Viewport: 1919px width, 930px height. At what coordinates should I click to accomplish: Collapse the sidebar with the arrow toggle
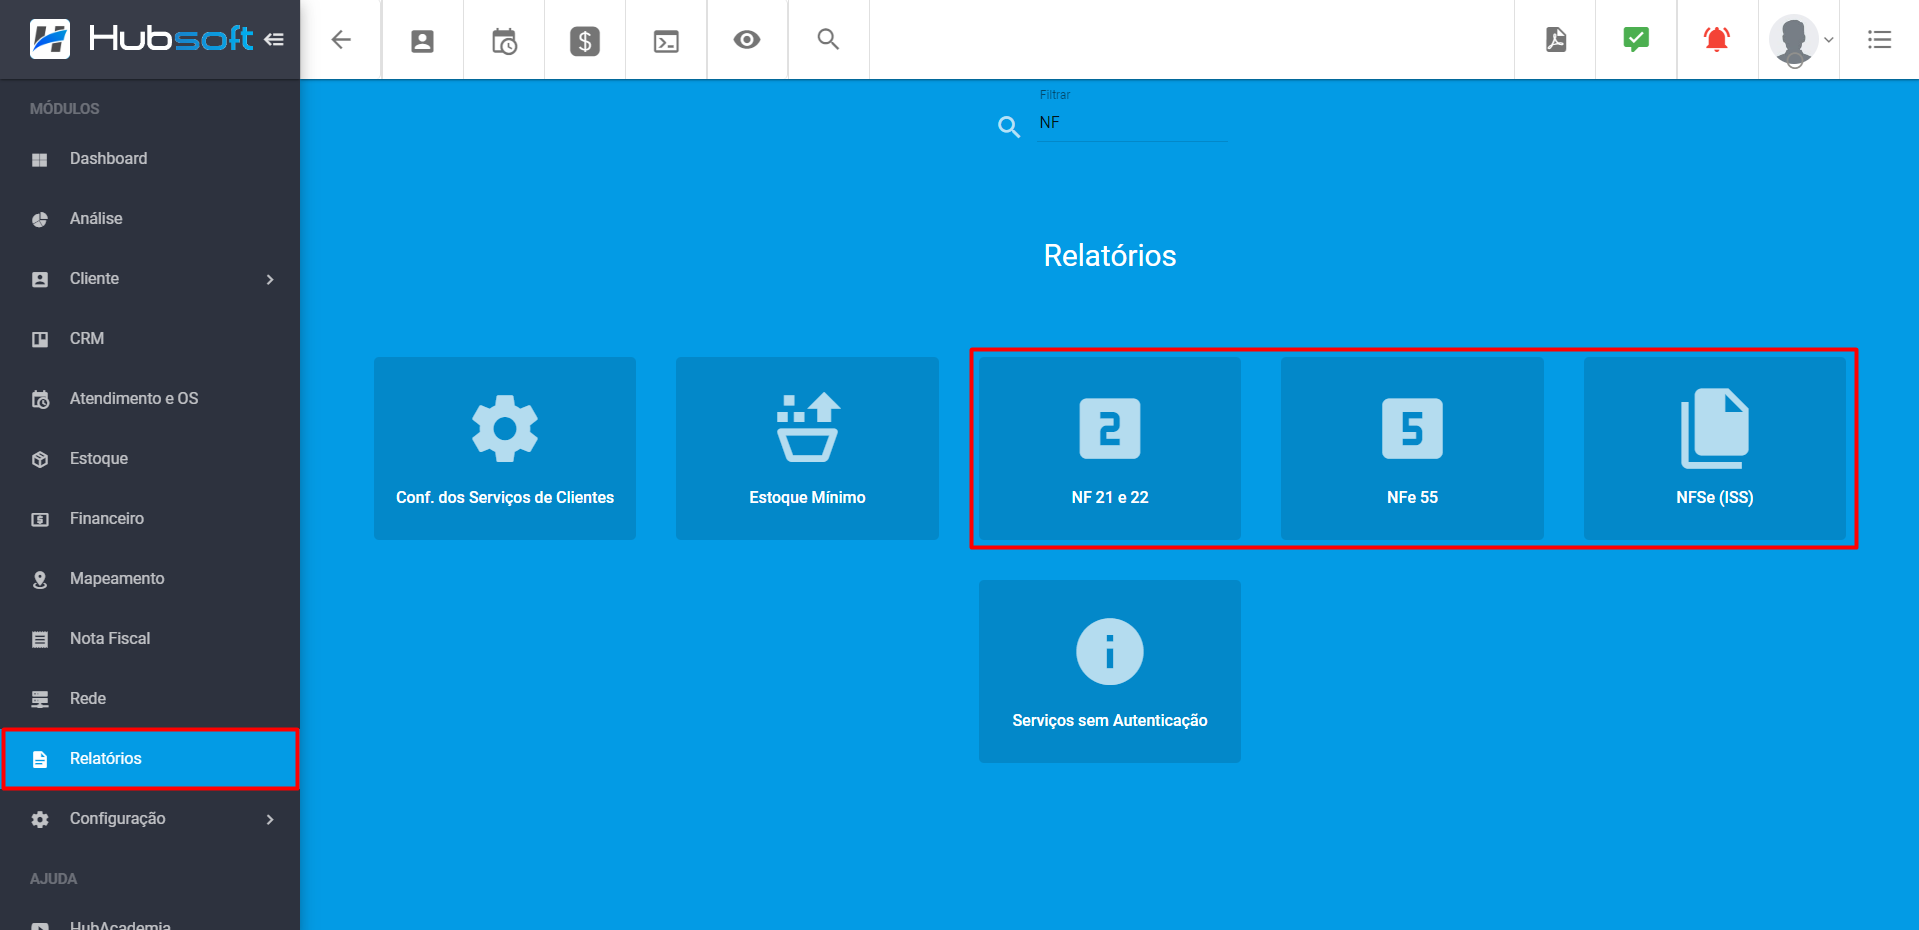274,39
